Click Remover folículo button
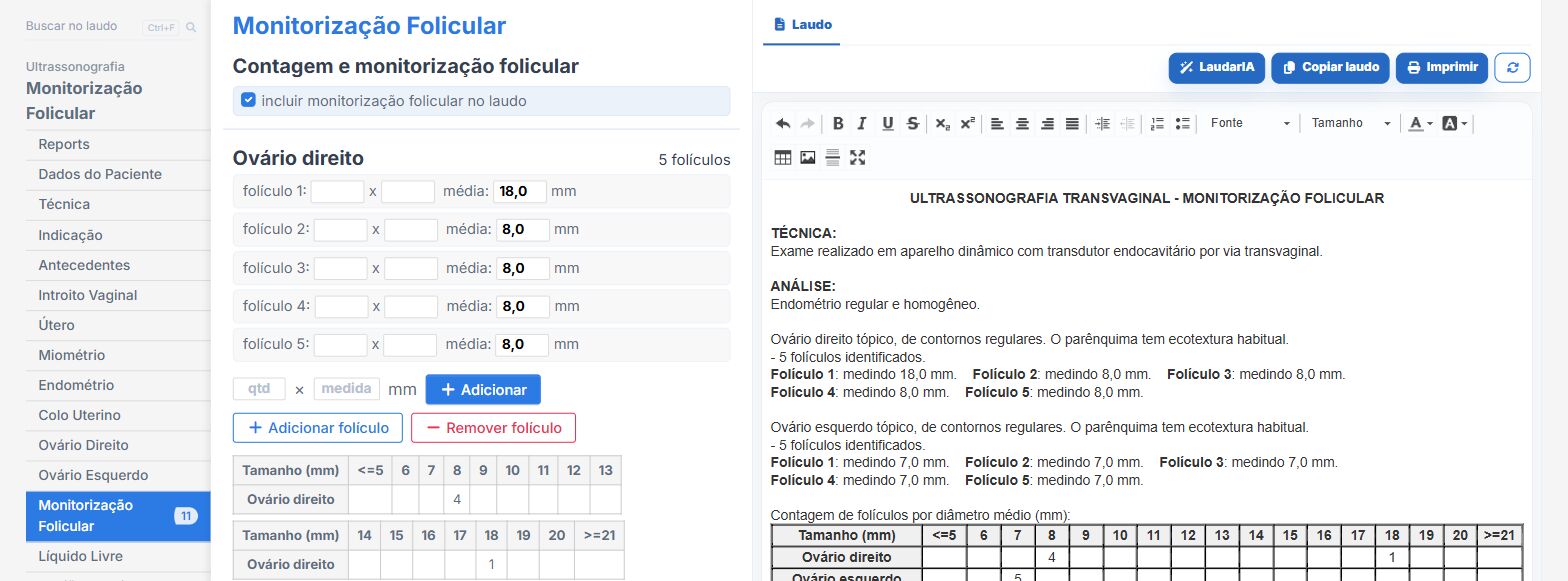 click(x=493, y=428)
